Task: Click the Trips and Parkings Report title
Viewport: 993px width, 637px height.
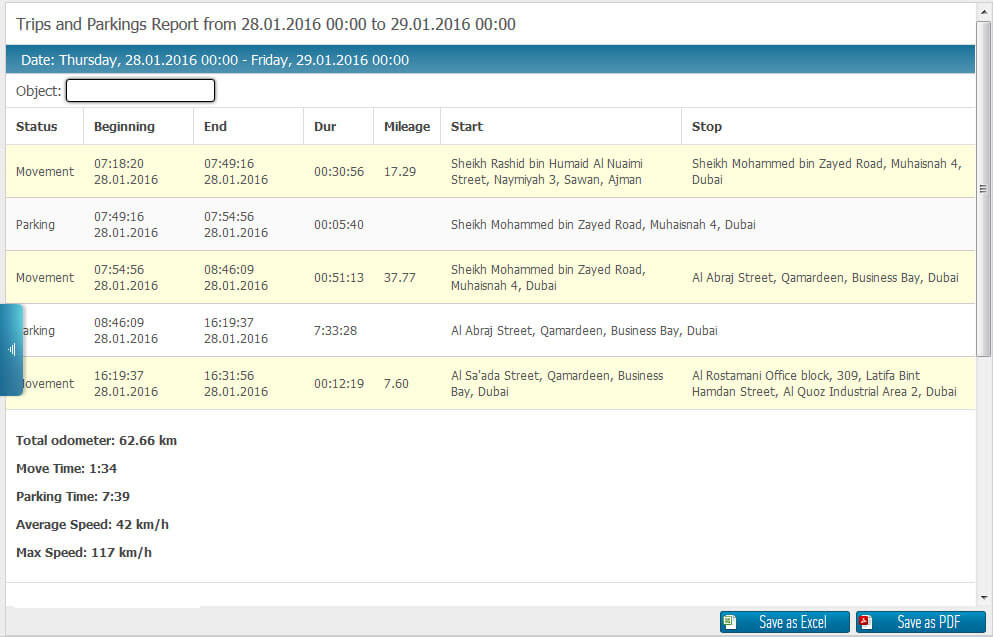Action: (265, 24)
